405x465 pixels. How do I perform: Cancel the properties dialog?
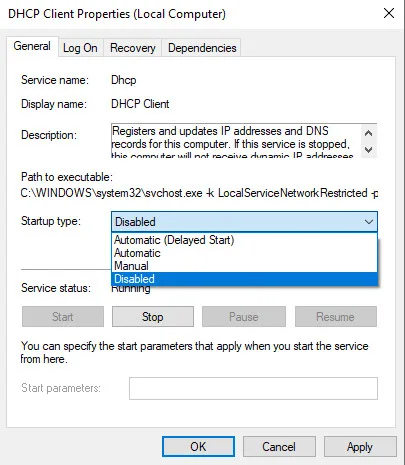279,447
